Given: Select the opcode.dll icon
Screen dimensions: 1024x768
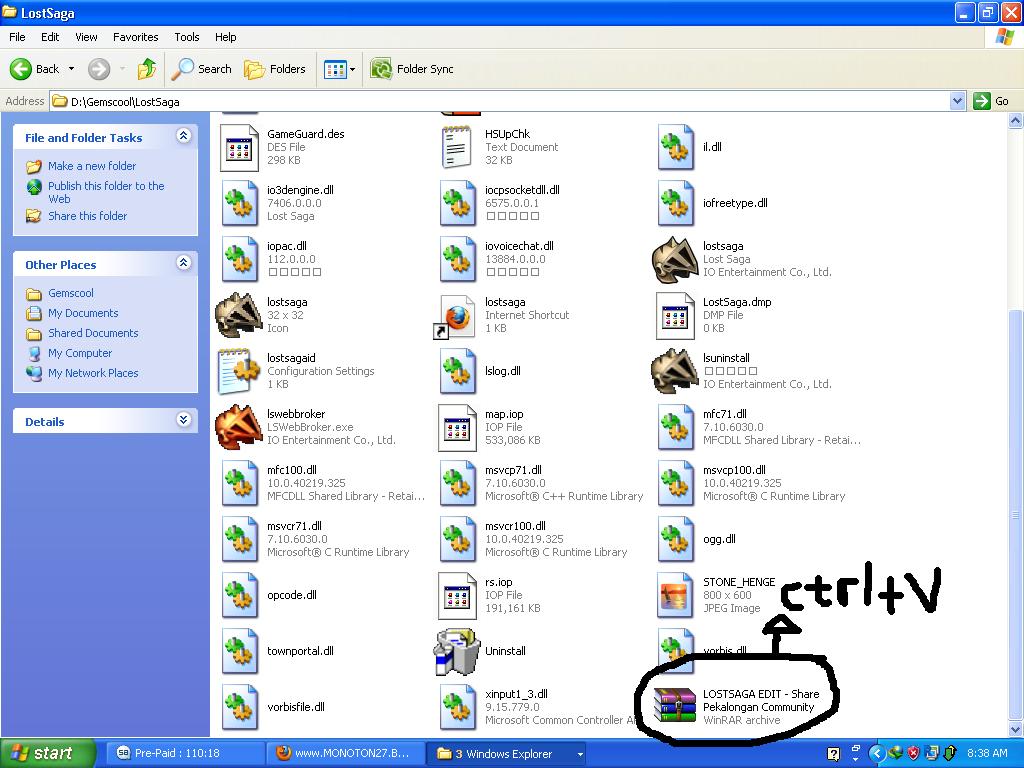Looking at the screenshot, I should point(240,596).
